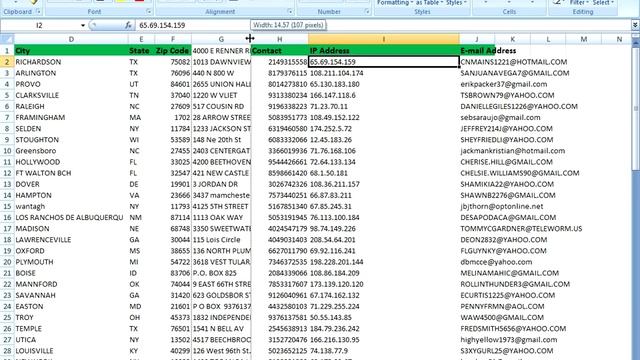
Task: Select zip code cell 45373
Action: click(173, 318)
